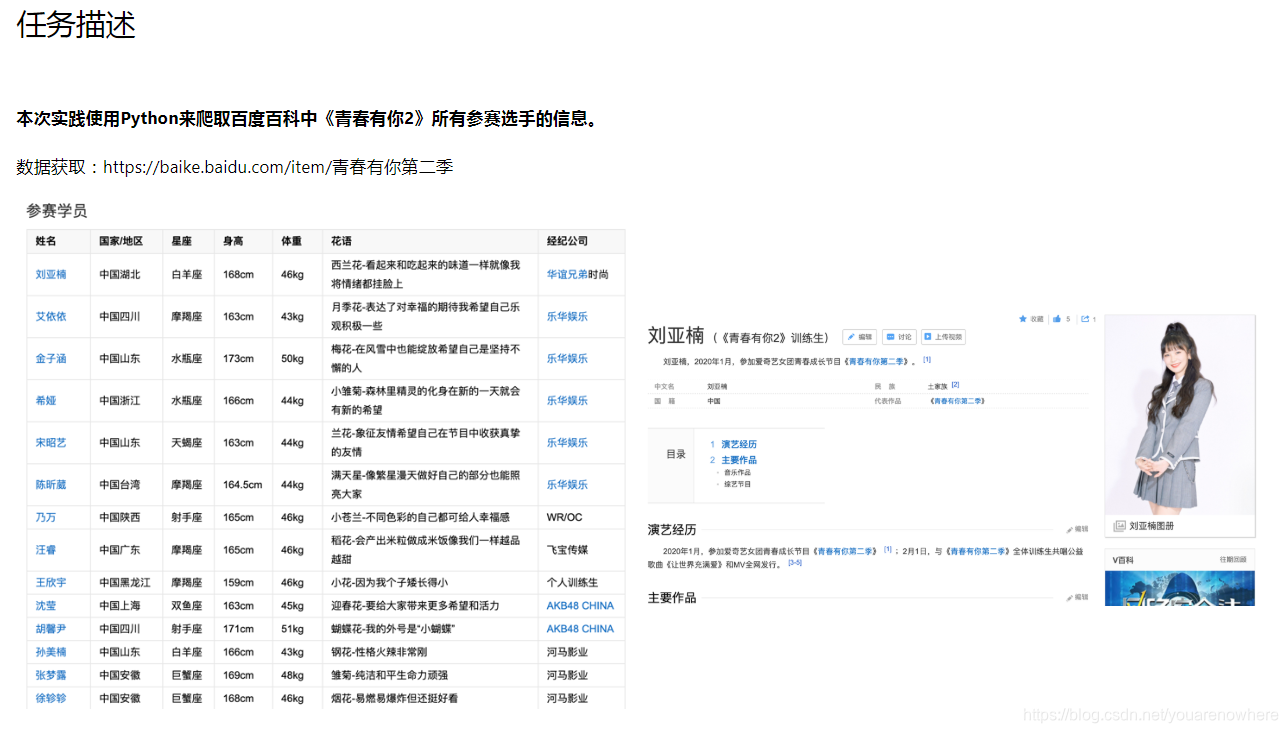Screen dimensions: 1288x733
Task: Click the 任务描述 page heading
Action: pos(76,24)
